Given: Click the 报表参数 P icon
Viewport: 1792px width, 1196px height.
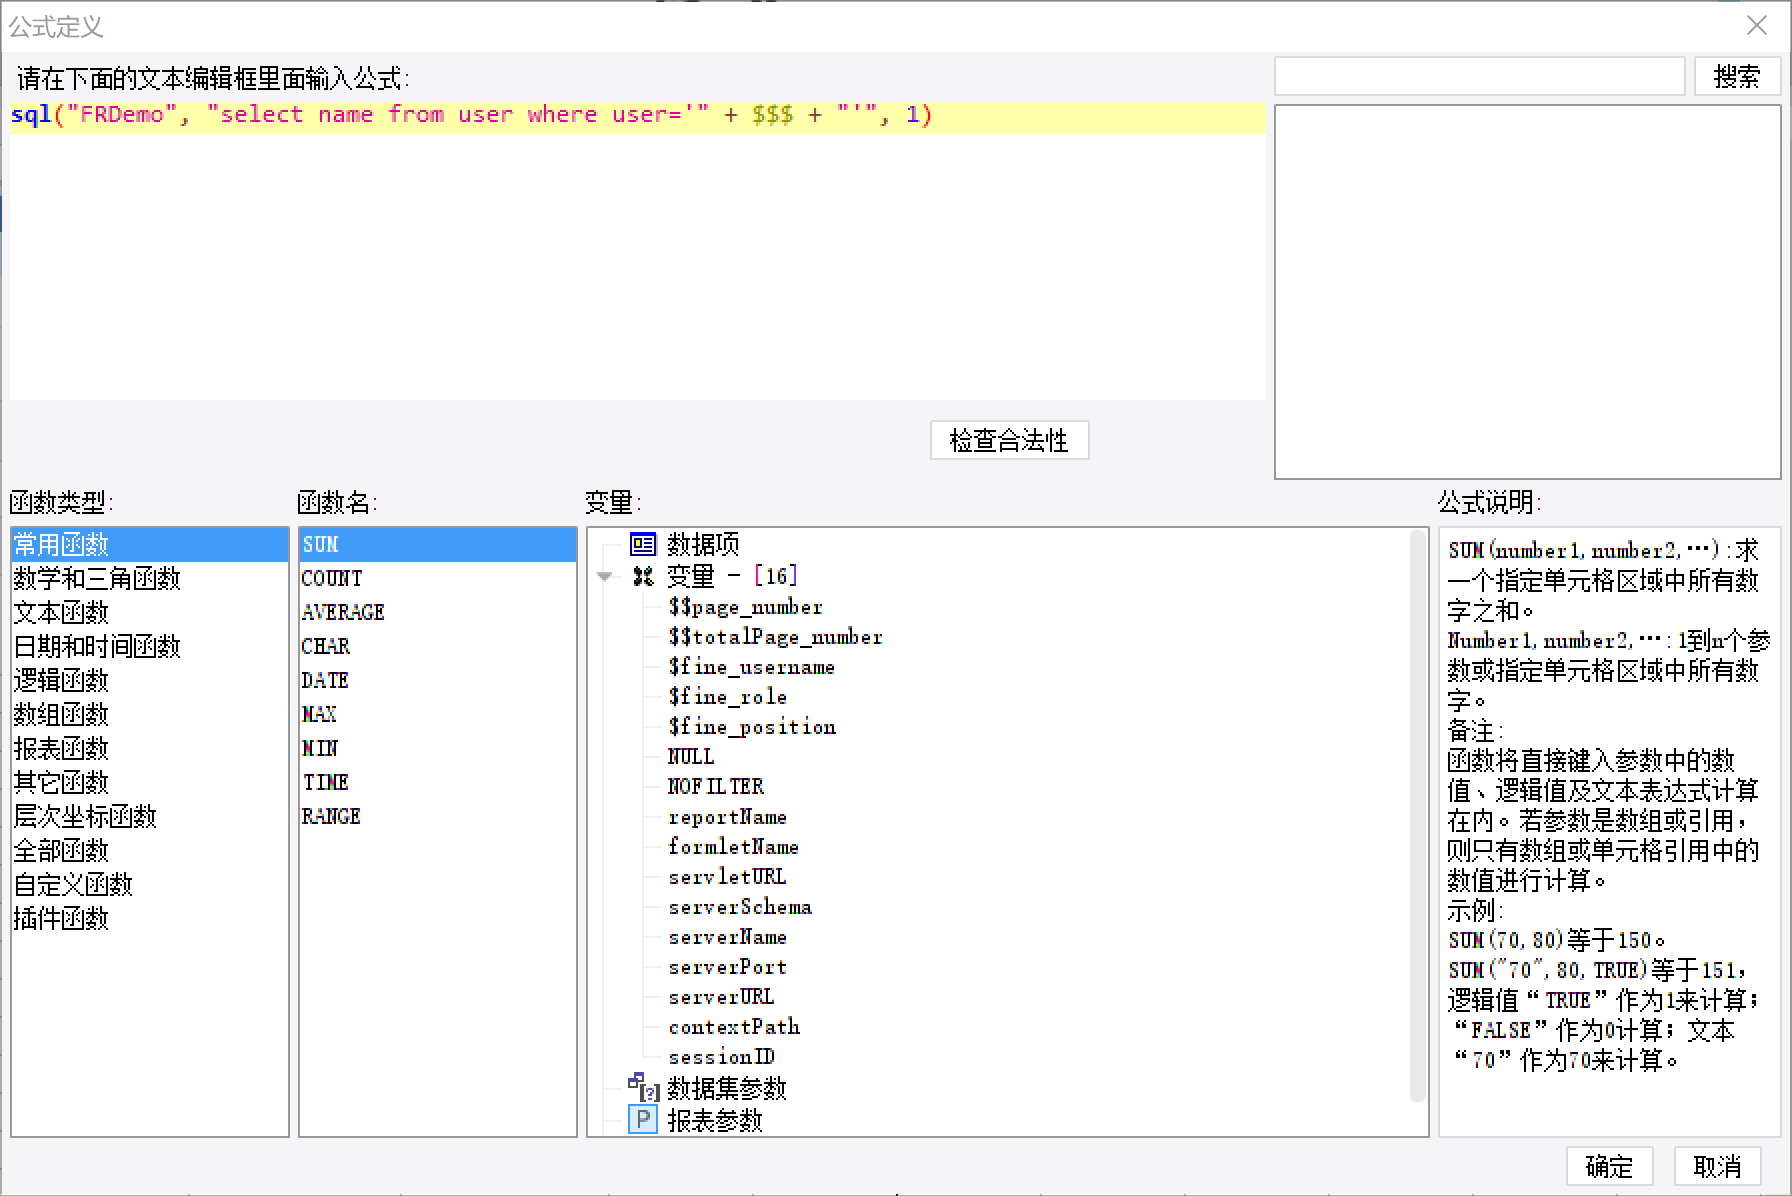Looking at the screenshot, I should point(643,1120).
